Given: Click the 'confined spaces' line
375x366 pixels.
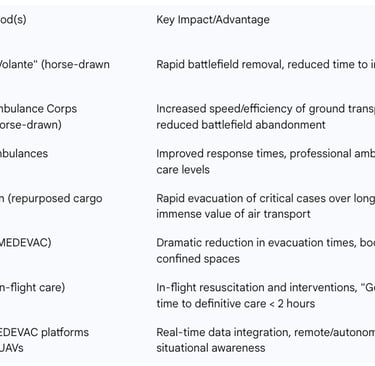Looking at the screenshot, I should coord(198,259).
